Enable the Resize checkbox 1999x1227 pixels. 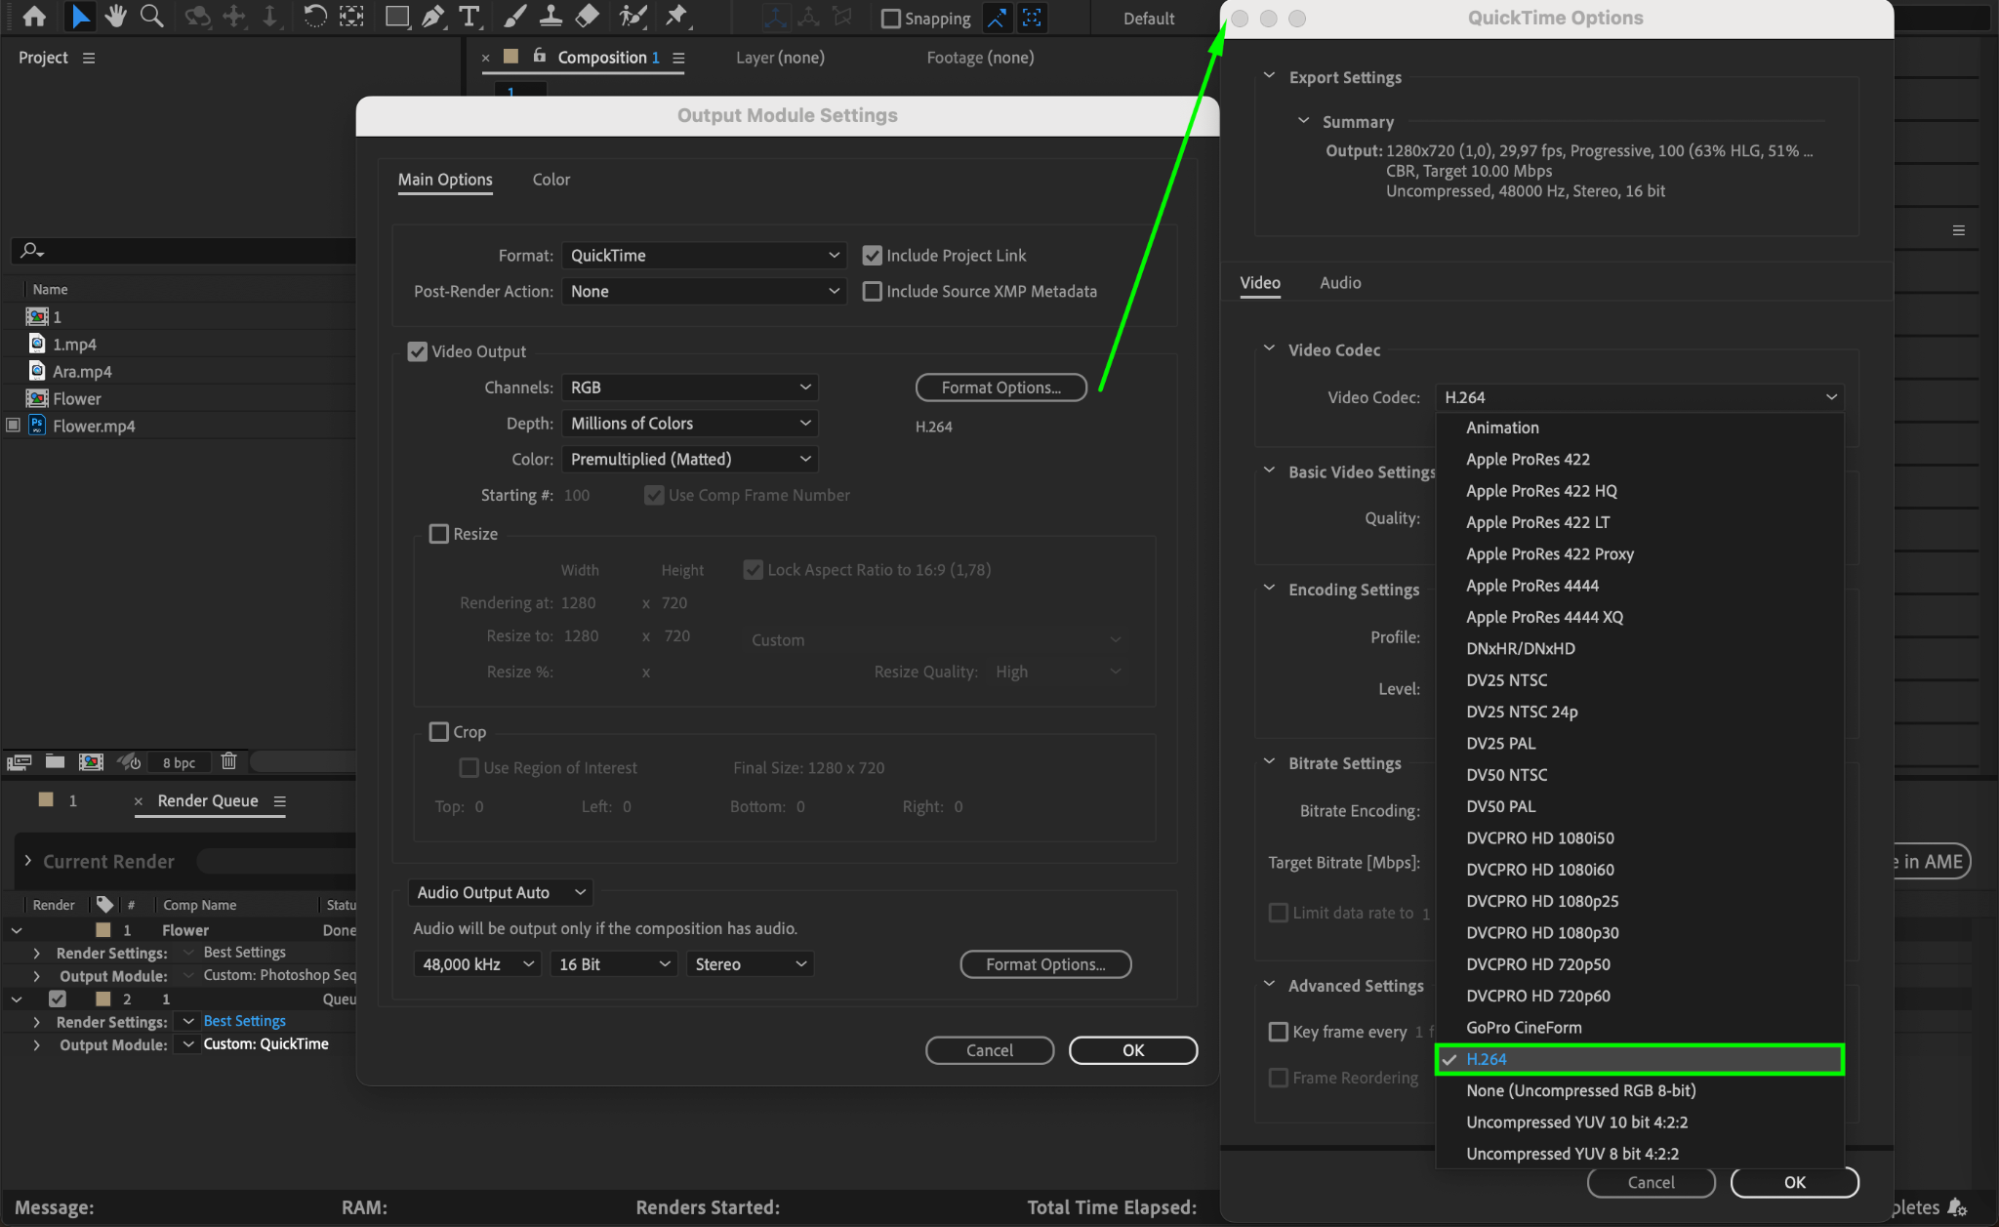[439, 534]
